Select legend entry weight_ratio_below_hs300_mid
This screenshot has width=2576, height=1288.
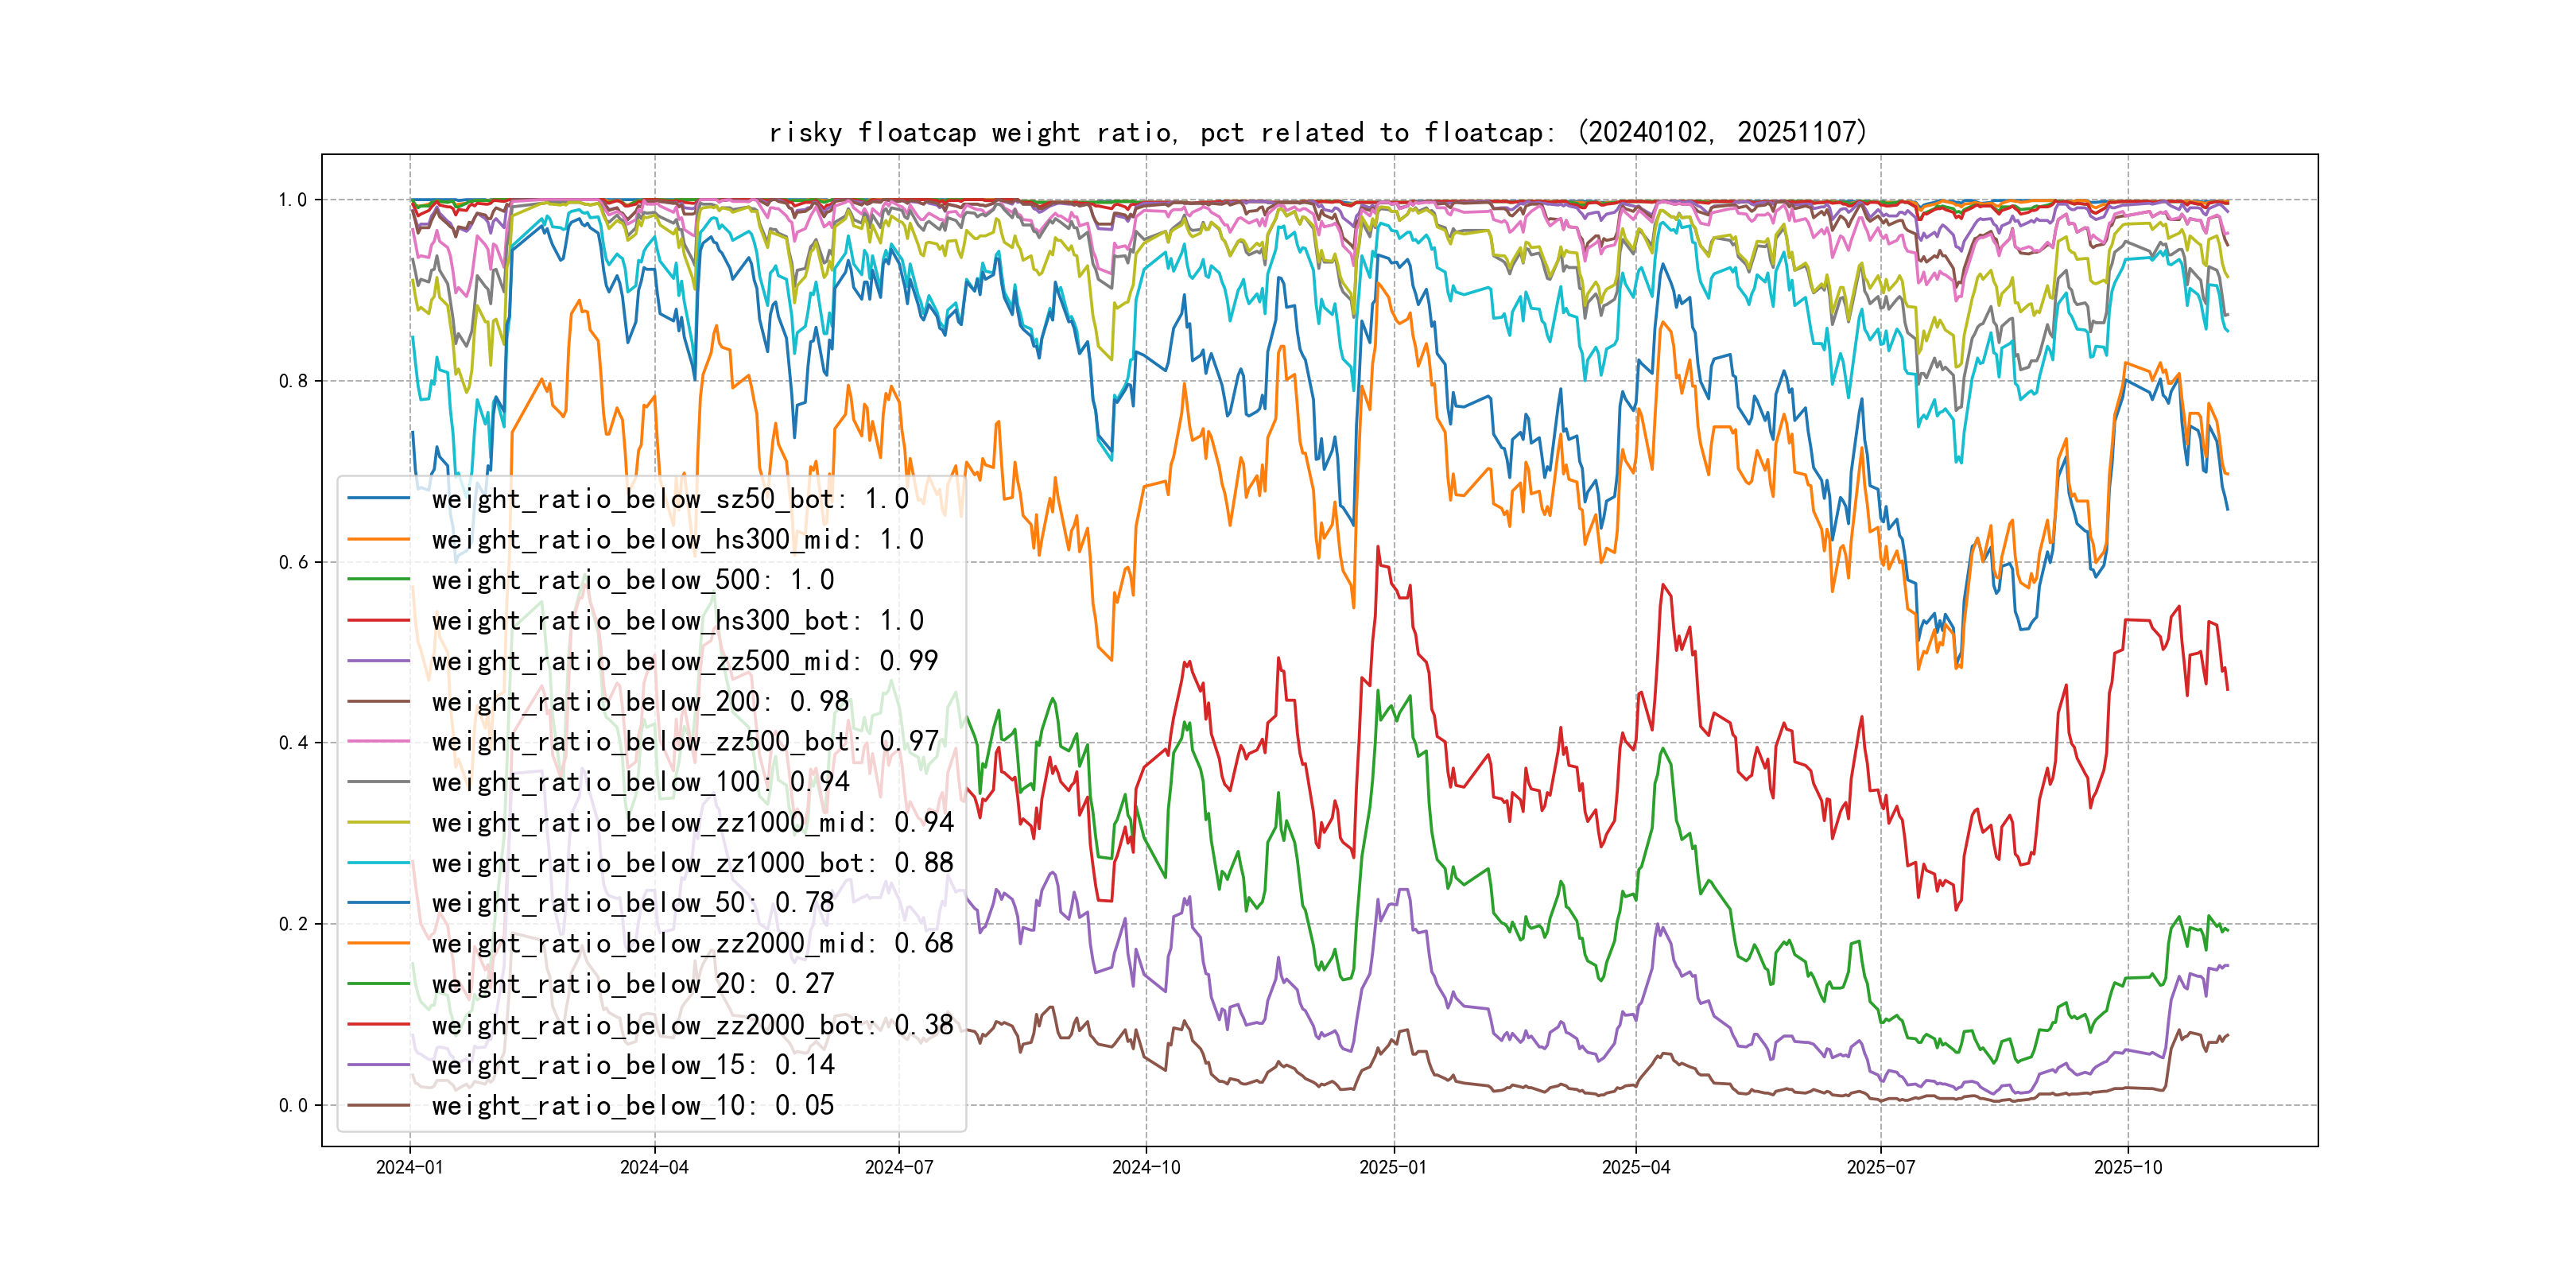click(x=677, y=540)
